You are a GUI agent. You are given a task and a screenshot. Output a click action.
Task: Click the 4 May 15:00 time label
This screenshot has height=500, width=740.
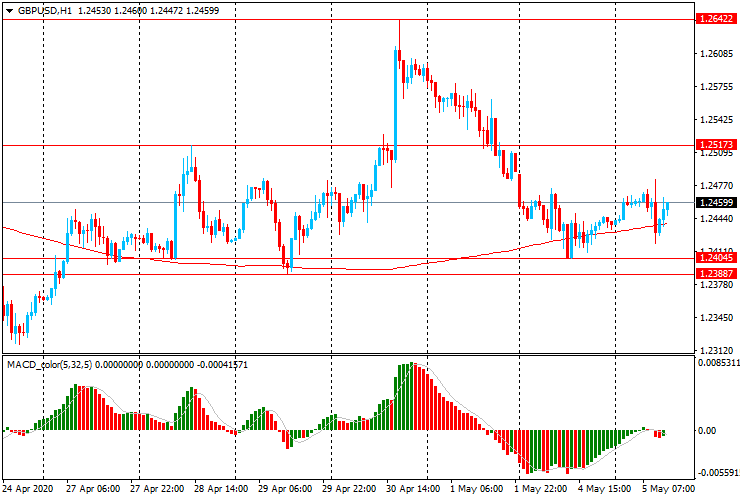pyautogui.click(x=606, y=490)
